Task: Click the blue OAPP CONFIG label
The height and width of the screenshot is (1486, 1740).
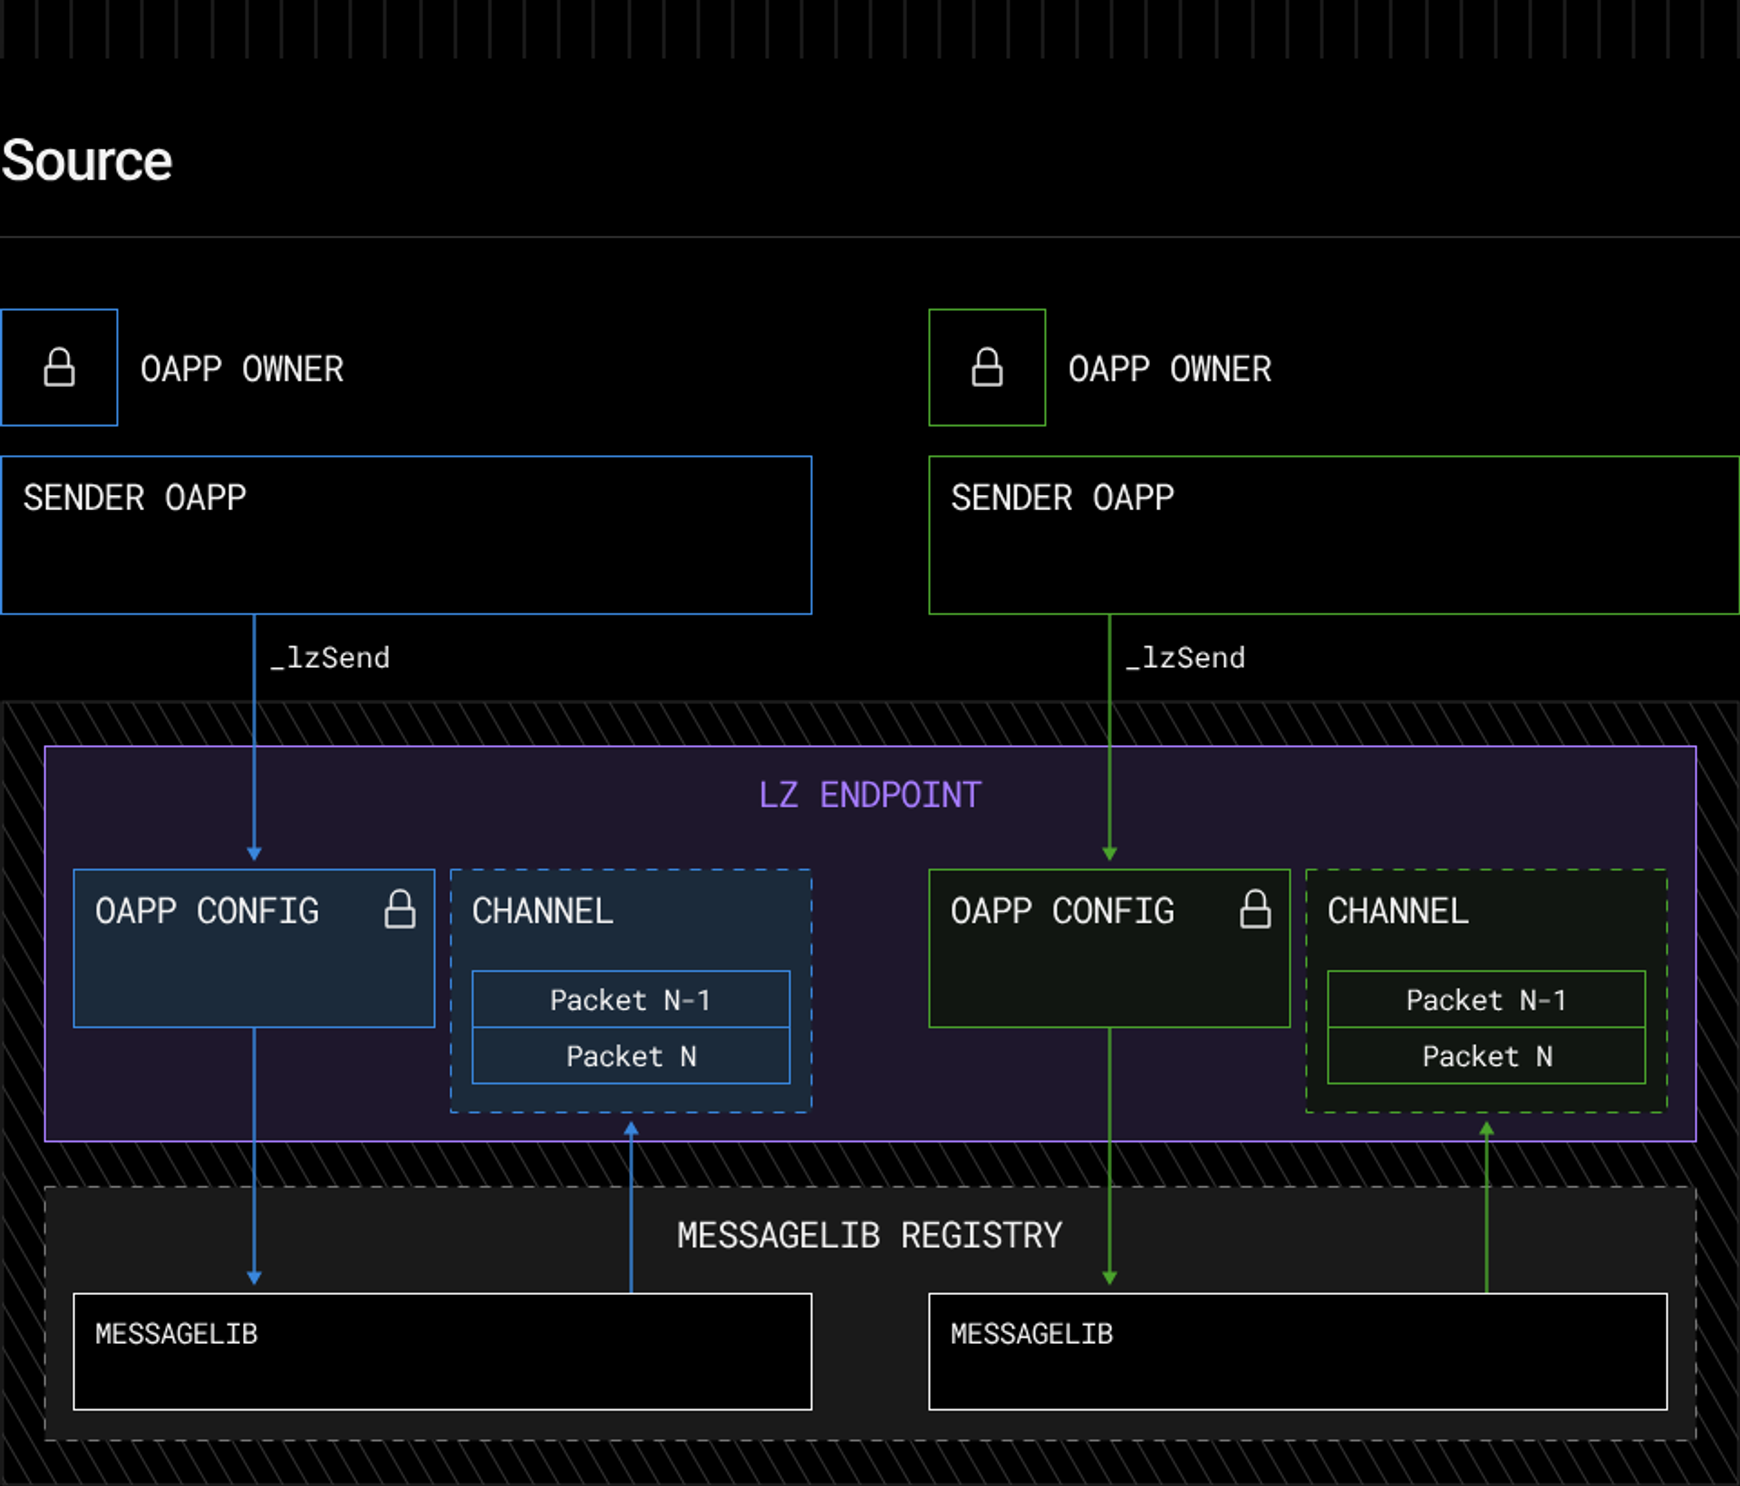Action: click(x=207, y=911)
